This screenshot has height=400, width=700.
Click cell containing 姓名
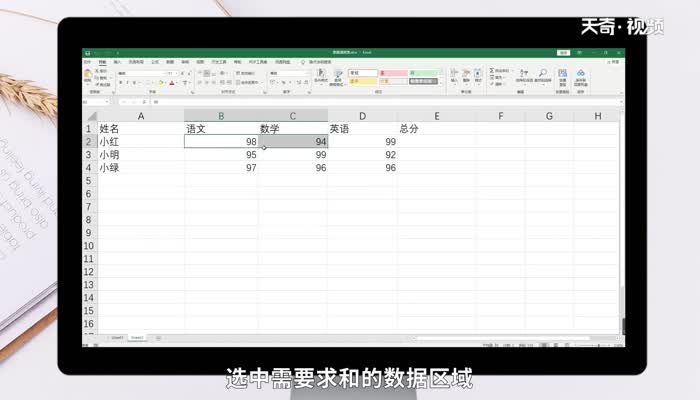[x=141, y=129]
